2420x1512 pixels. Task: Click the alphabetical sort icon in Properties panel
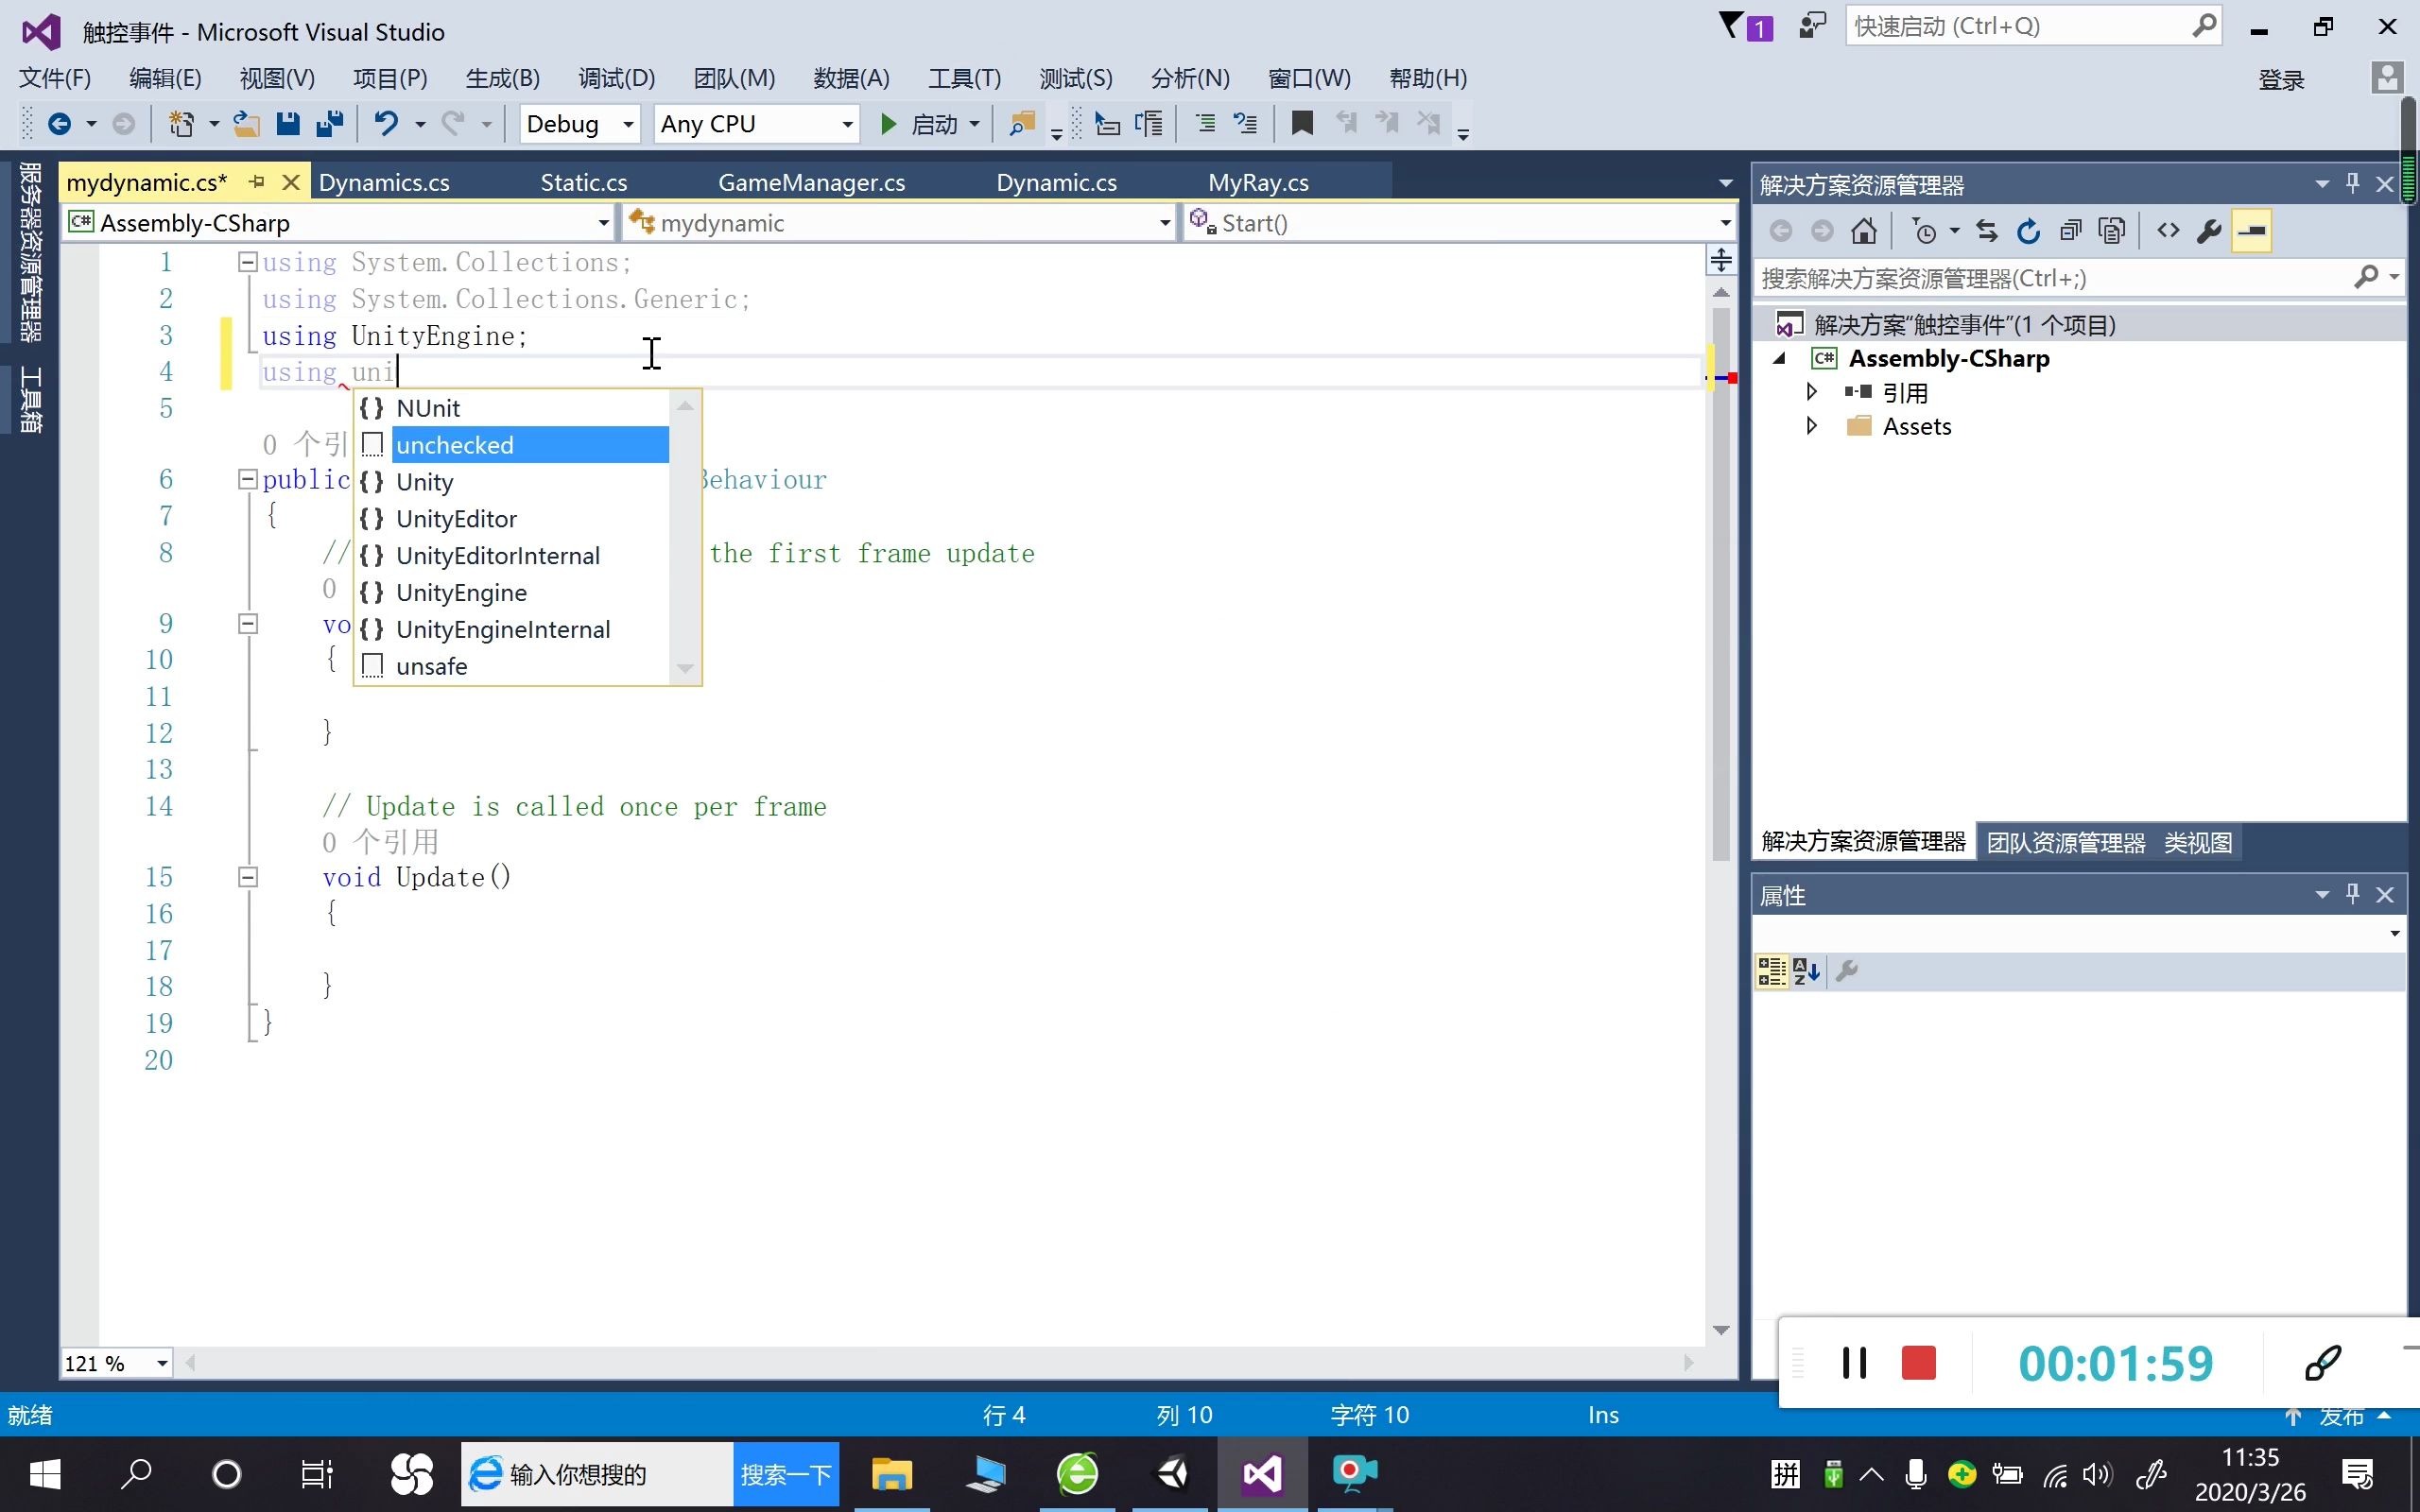point(1806,971)
